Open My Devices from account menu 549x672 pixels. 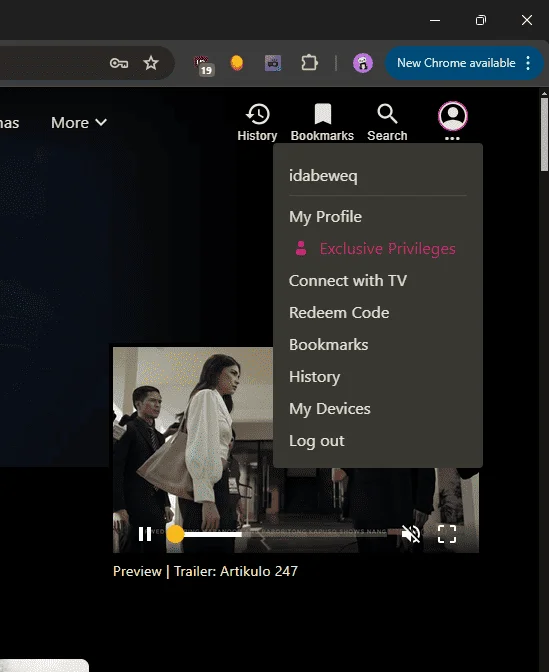pyautogui.click(x=330, y=409)
